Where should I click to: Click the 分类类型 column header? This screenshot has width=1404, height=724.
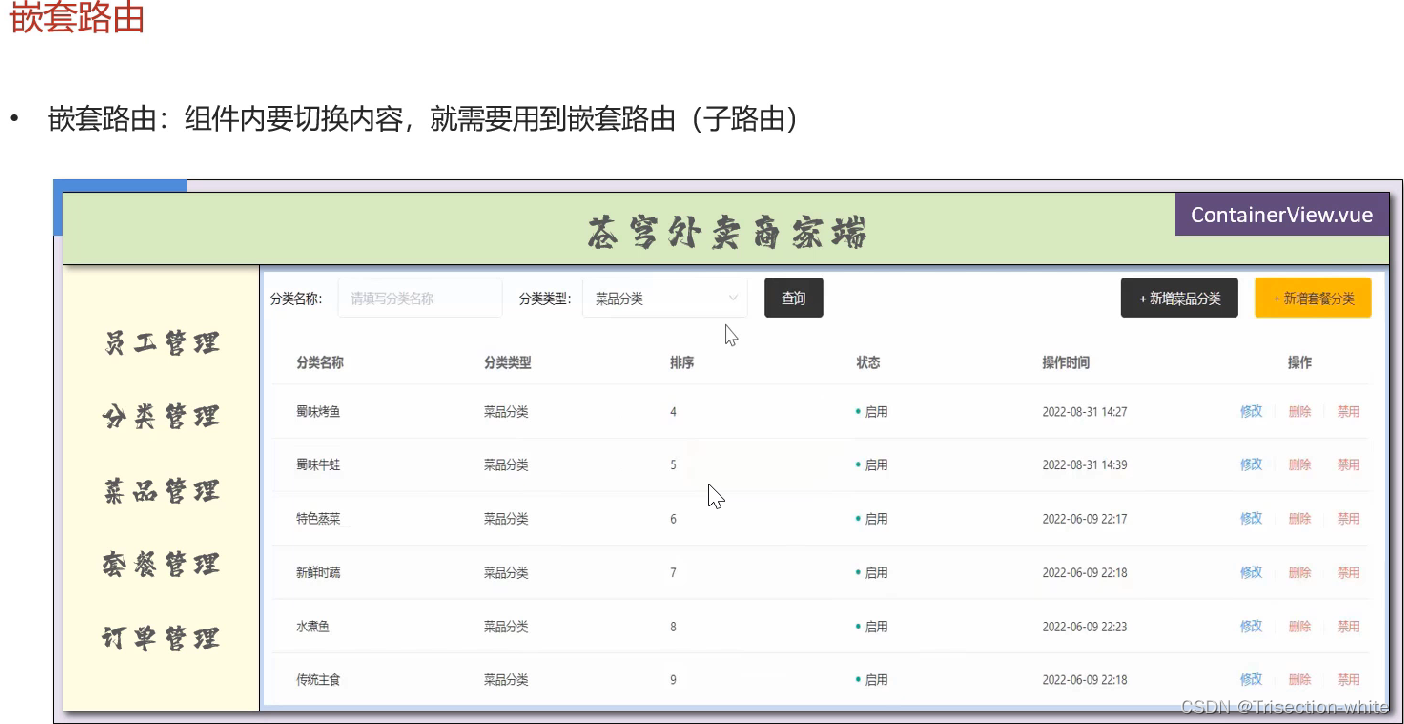pyautogui.click(x=507, y=363)
